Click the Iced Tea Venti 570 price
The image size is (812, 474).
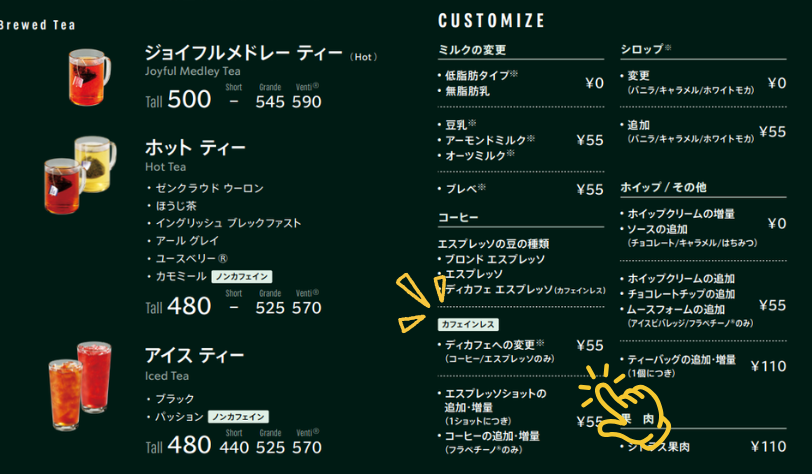tap(306, 447)
